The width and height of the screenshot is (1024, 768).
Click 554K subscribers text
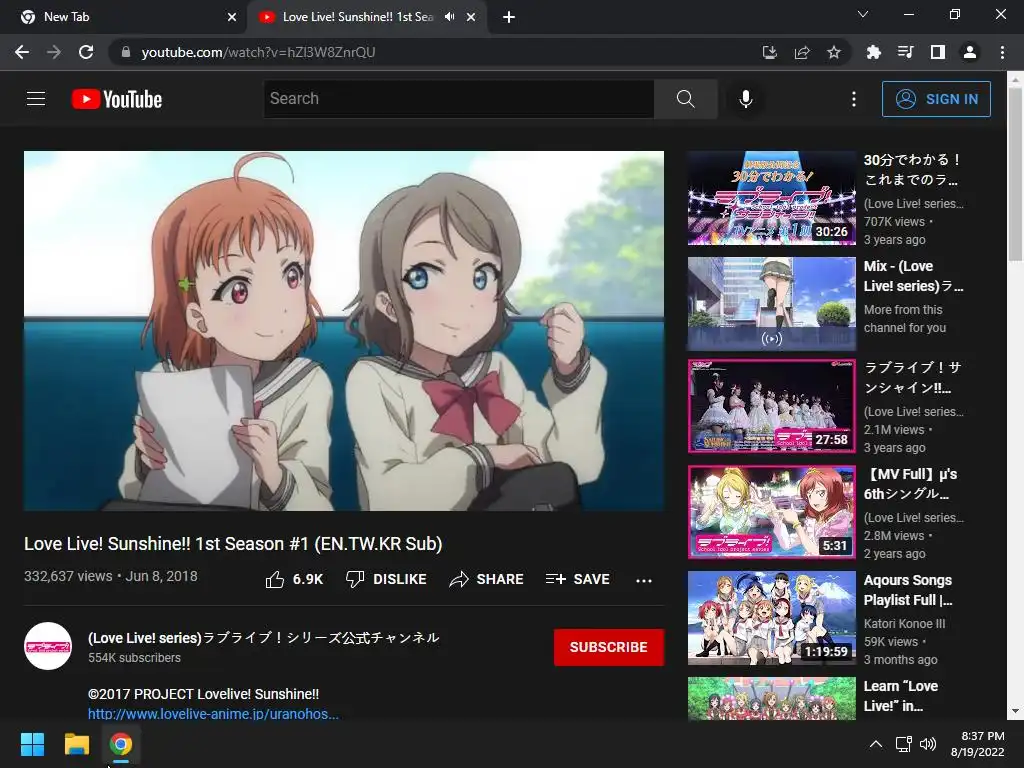click(135, 658)
